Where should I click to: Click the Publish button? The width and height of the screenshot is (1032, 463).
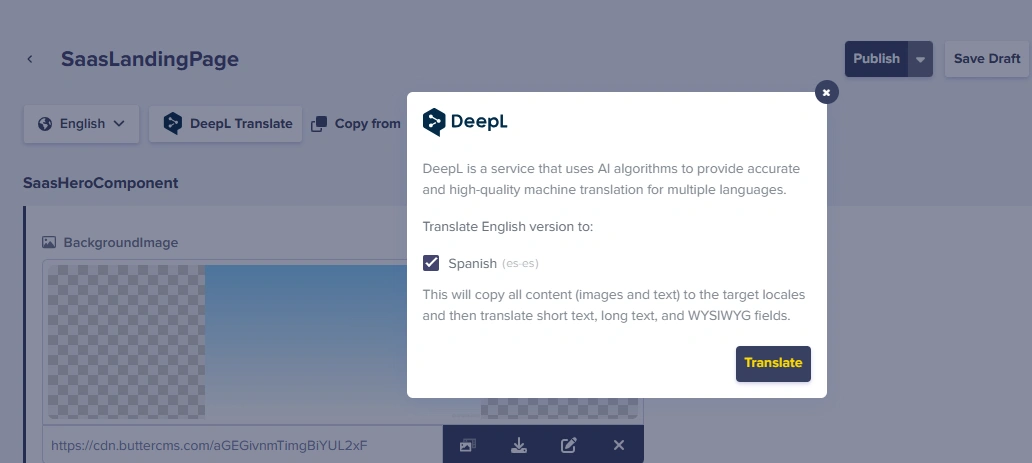coord(876,59)
